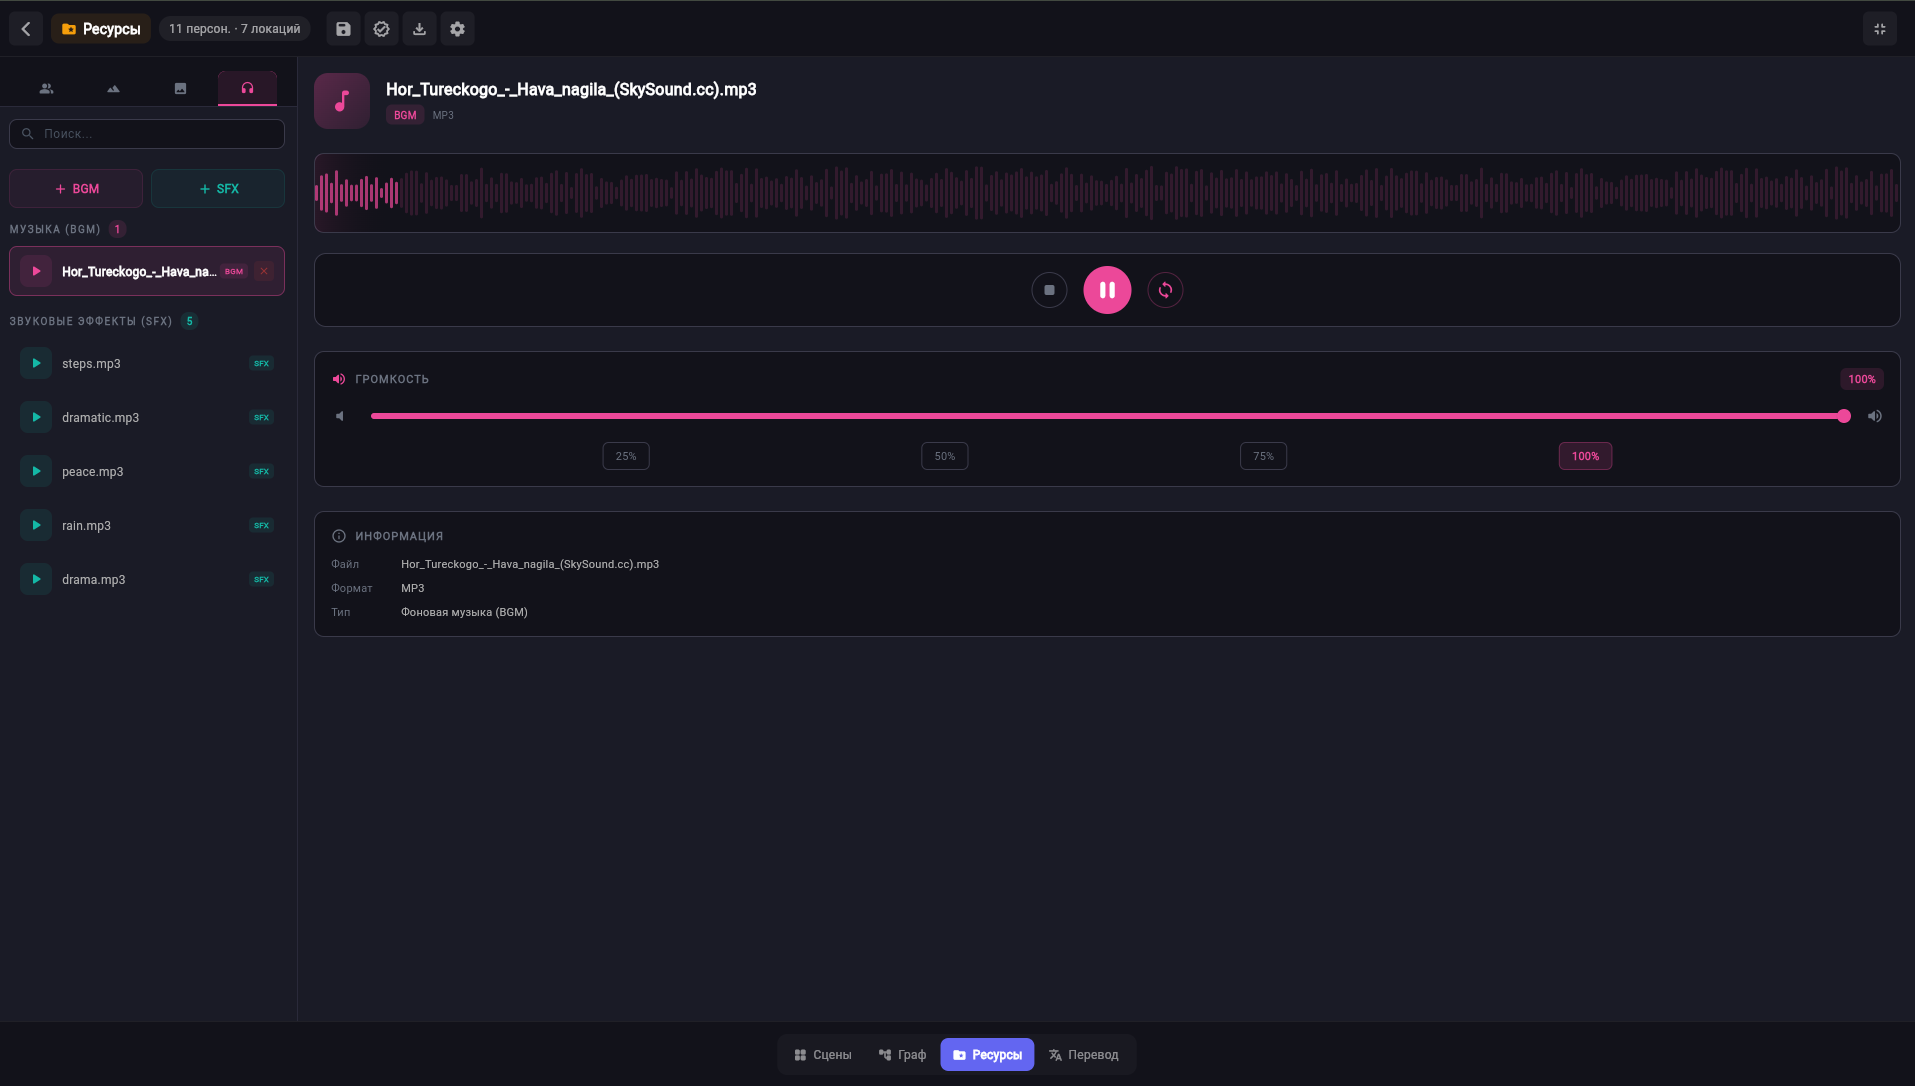Click the download export icon
Image resolution: width=1915 pixels, height=1086 pixels.
click(x=419, y=29)
